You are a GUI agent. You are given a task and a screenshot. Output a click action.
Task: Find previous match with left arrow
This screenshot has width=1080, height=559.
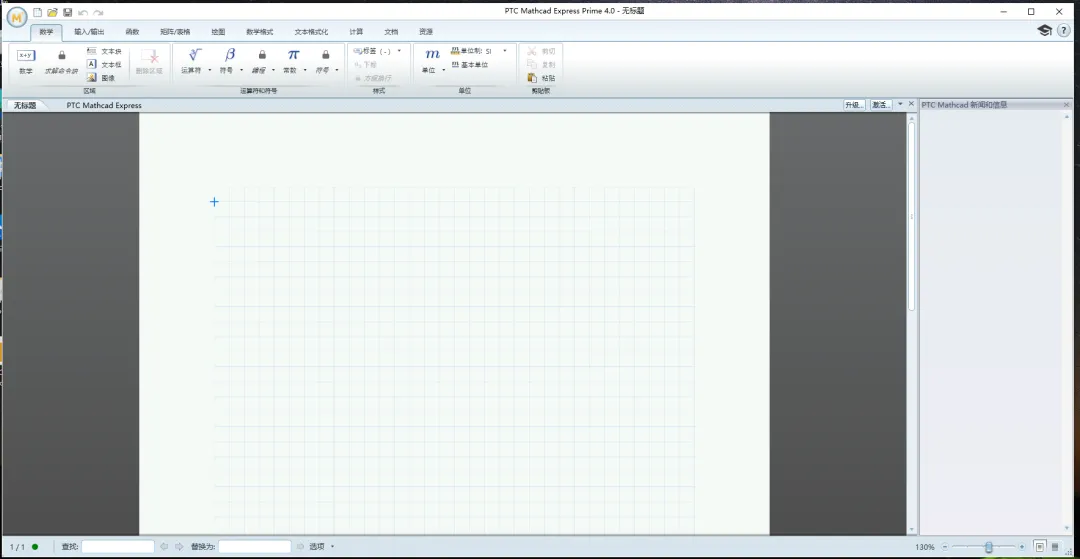[164, 547]
